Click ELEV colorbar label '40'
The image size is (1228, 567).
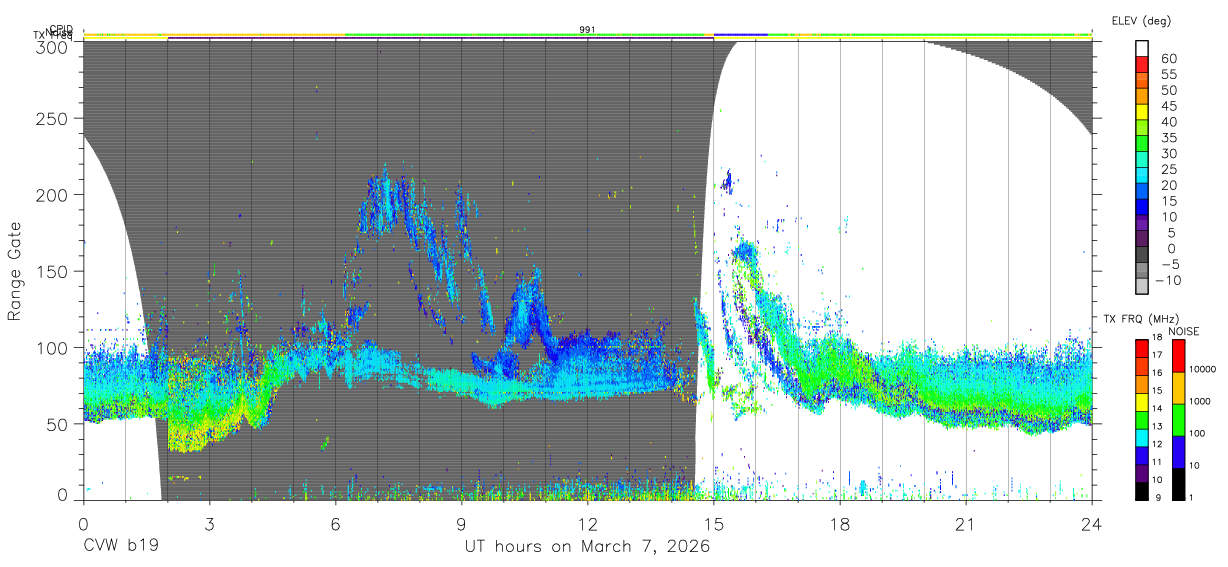(x=1168, y=122)
